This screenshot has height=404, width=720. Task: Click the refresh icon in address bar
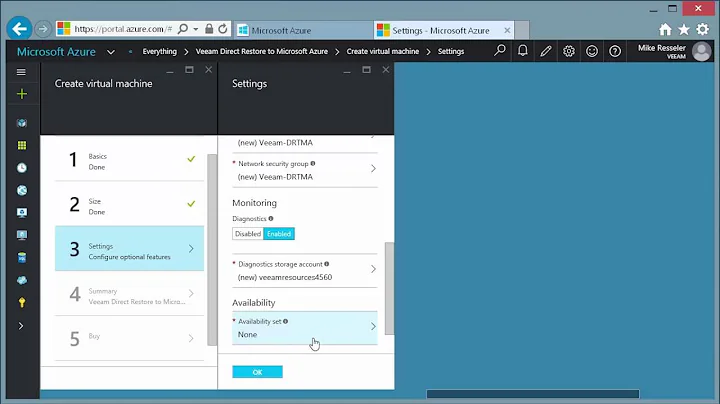[x=223, y=29]
